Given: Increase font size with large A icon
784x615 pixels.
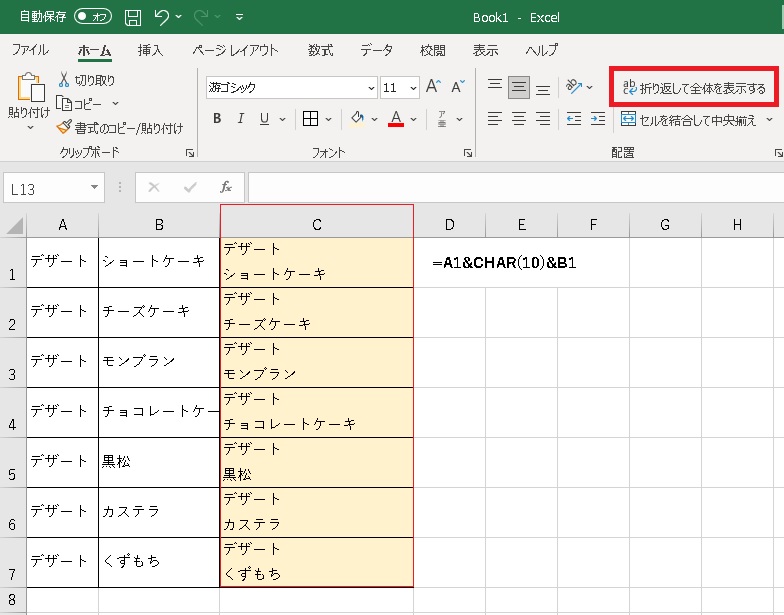Looking at the screenshot, I should pos(433,87).
